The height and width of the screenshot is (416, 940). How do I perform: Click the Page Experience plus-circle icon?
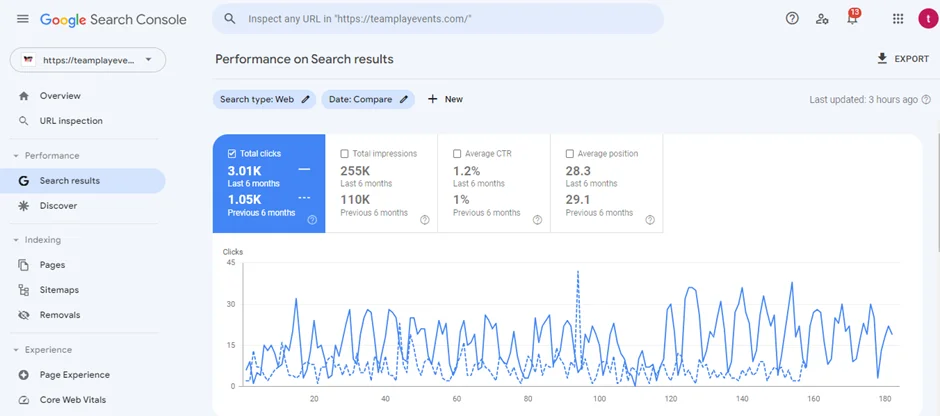24,375
